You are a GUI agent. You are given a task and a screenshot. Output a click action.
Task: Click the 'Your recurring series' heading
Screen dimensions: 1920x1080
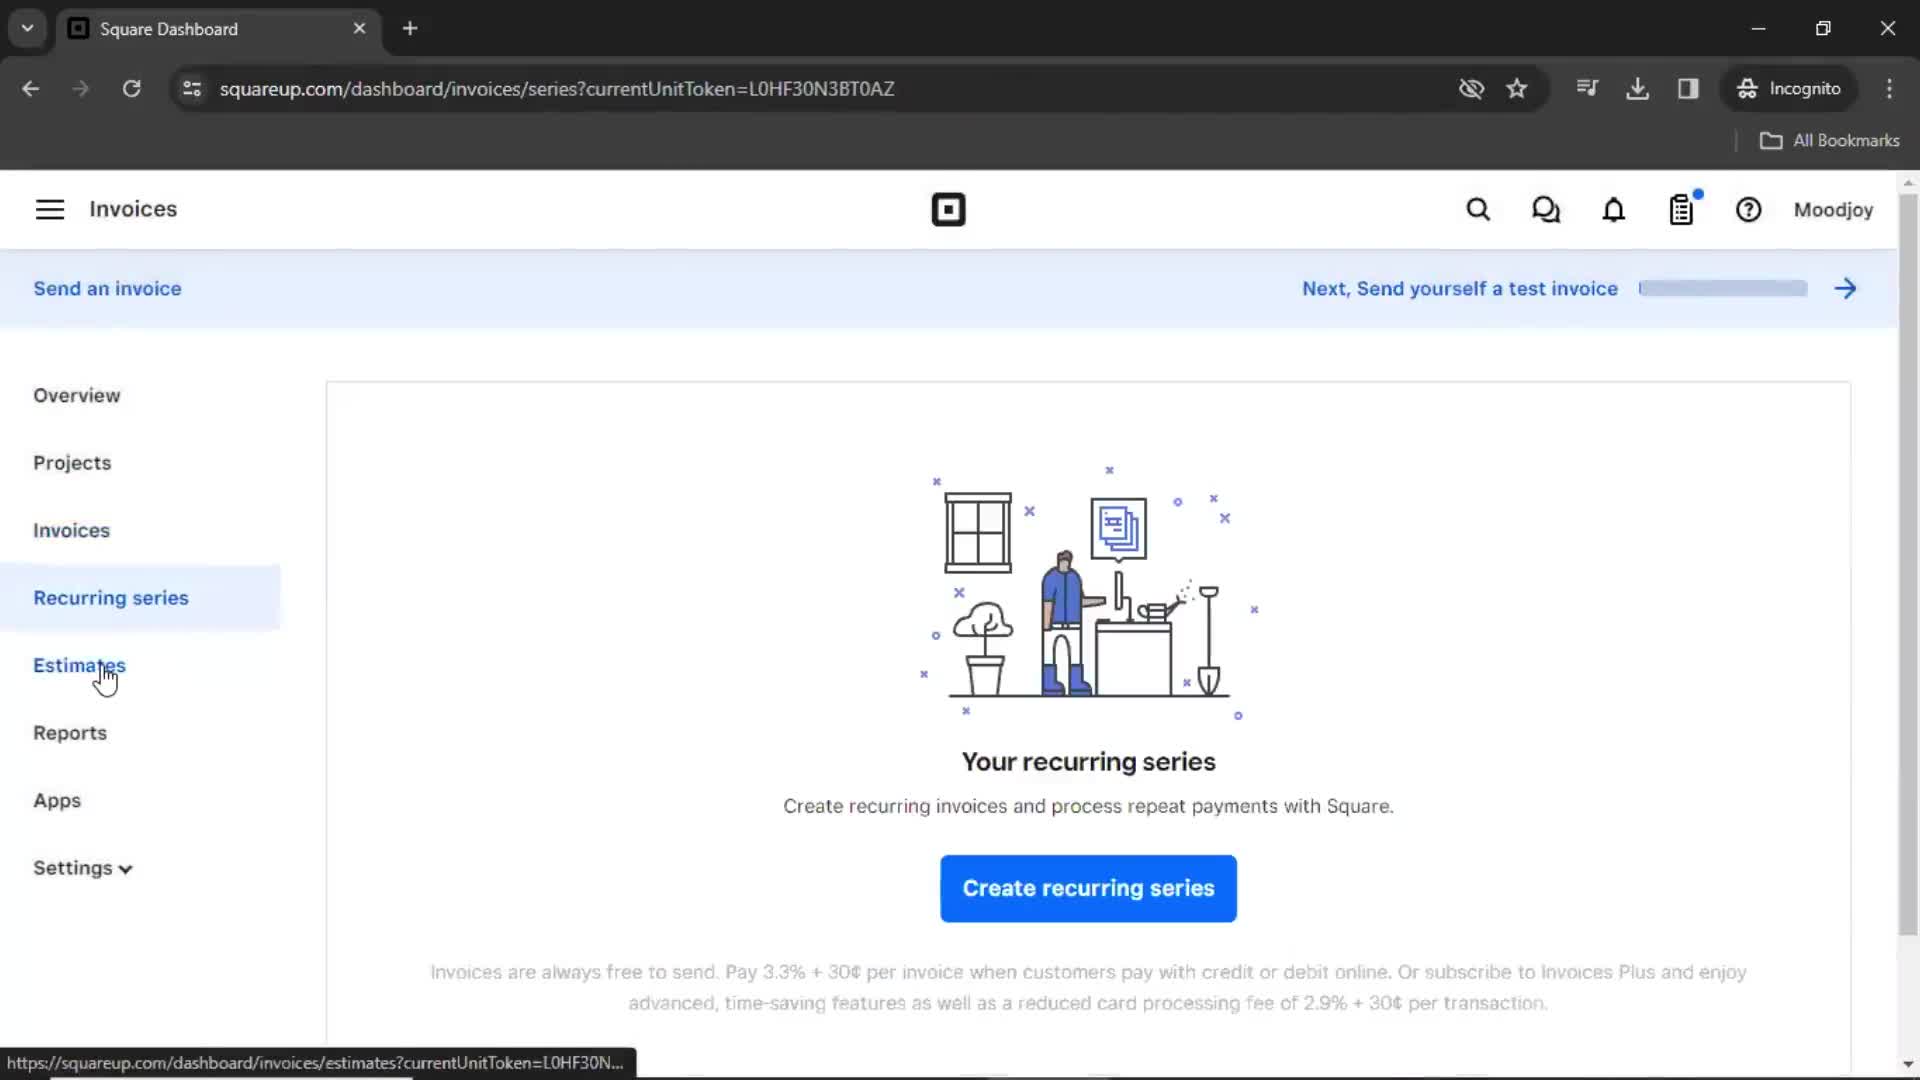click(x=1088, y=762)
